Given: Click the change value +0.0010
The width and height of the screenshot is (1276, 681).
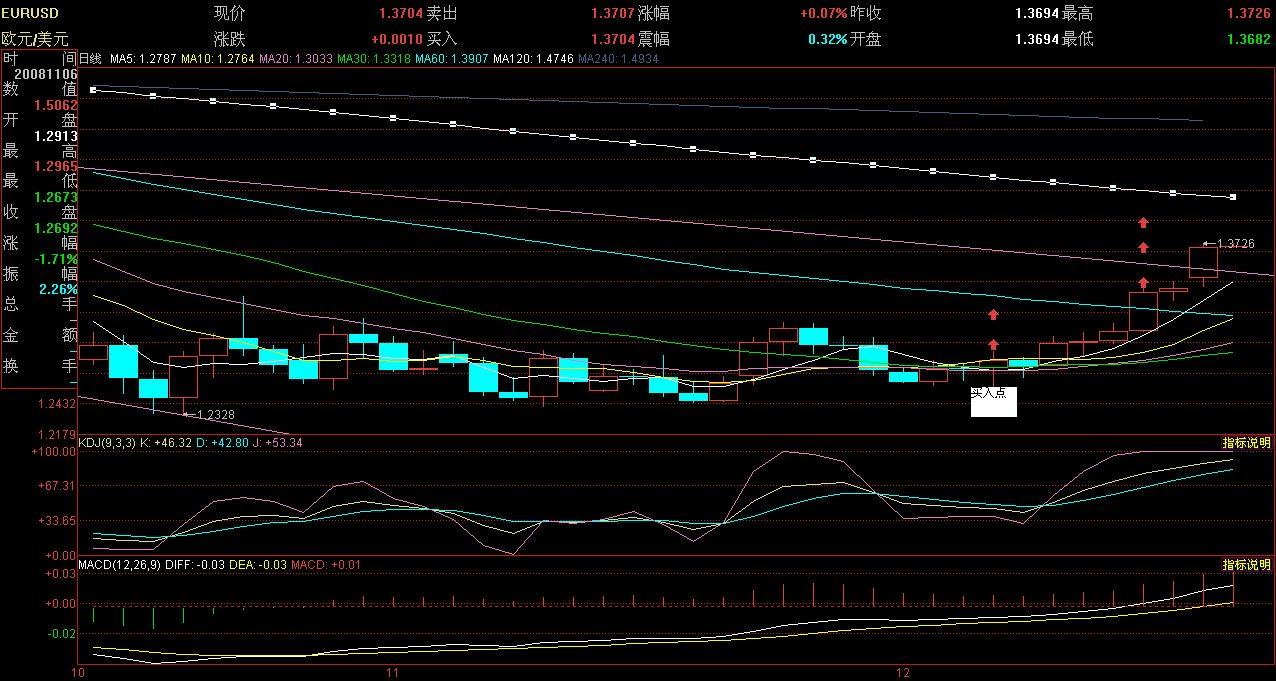Looking at the screenshot, I should (x=397, y=39).
